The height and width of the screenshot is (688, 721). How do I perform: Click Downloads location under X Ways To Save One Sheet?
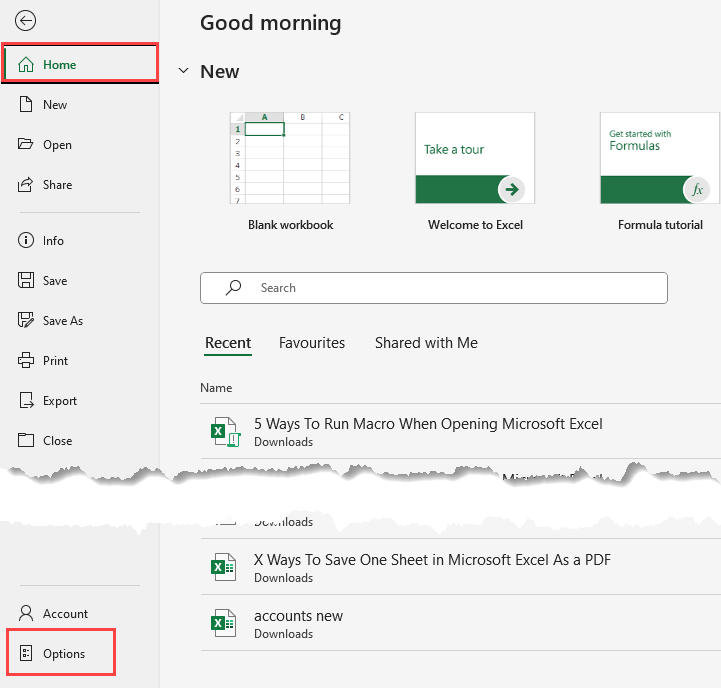284,578
